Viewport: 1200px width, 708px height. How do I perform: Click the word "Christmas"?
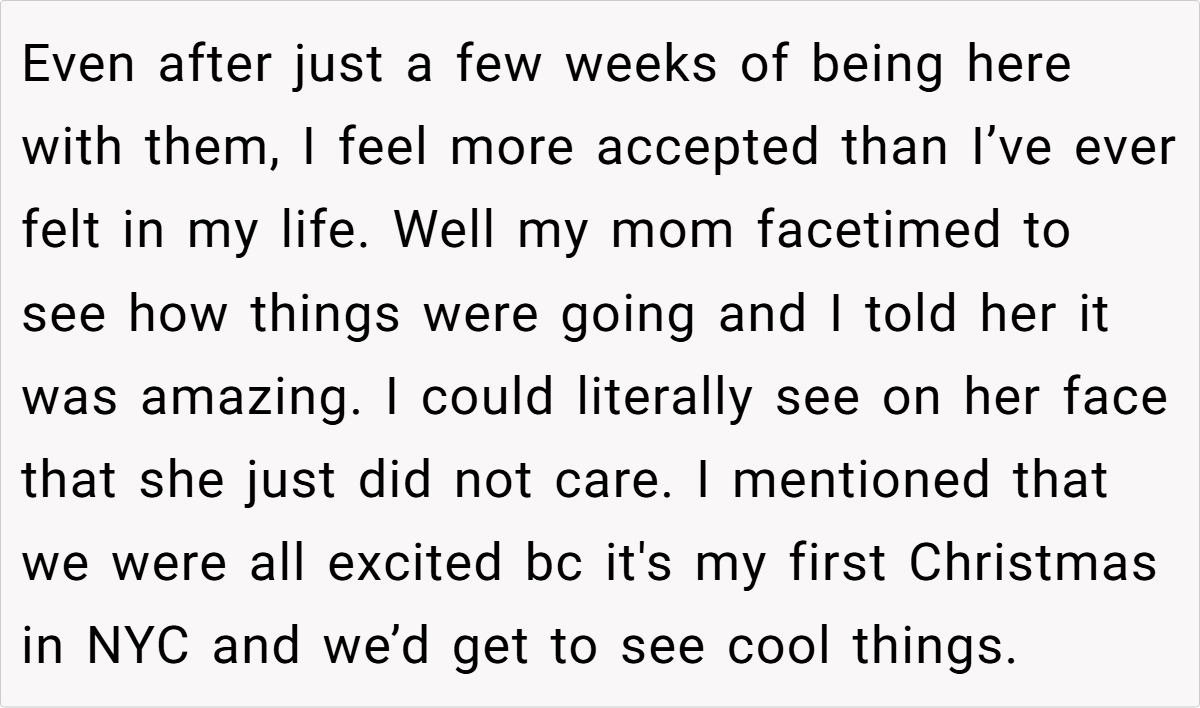(x=1032, y=563)
